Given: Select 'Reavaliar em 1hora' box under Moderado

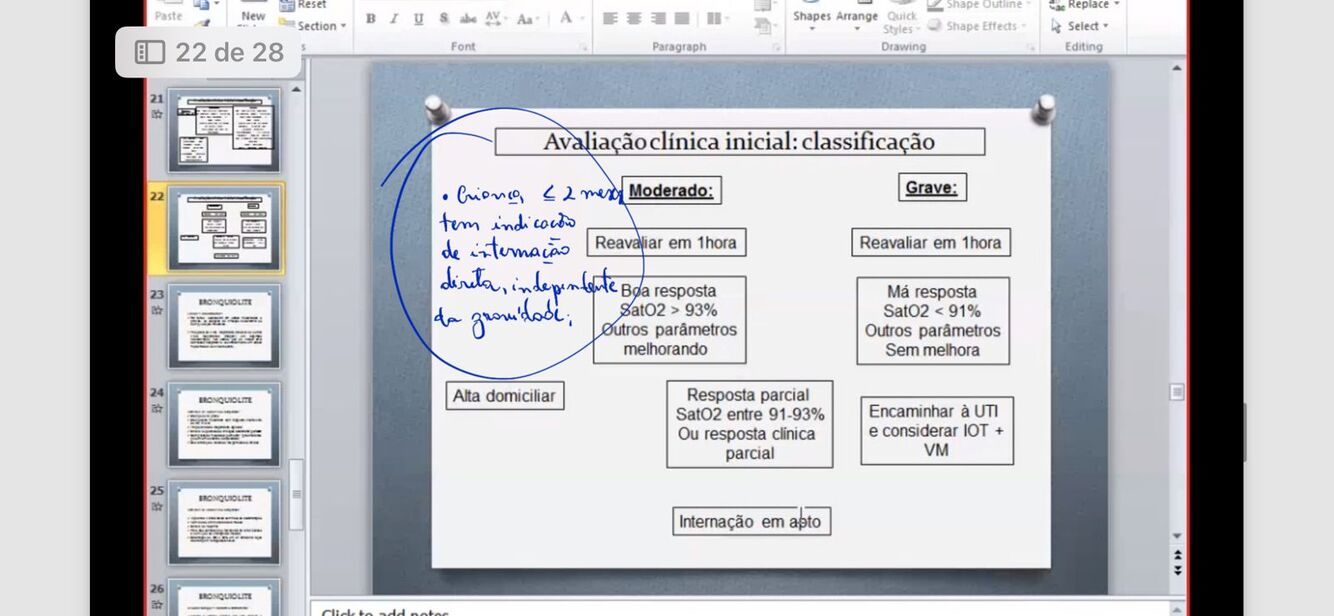Looking at the screenshot, I should tap(666, 242).
